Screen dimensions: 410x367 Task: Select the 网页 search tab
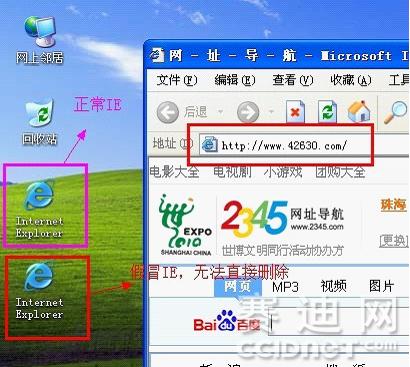tap(238, 286)
